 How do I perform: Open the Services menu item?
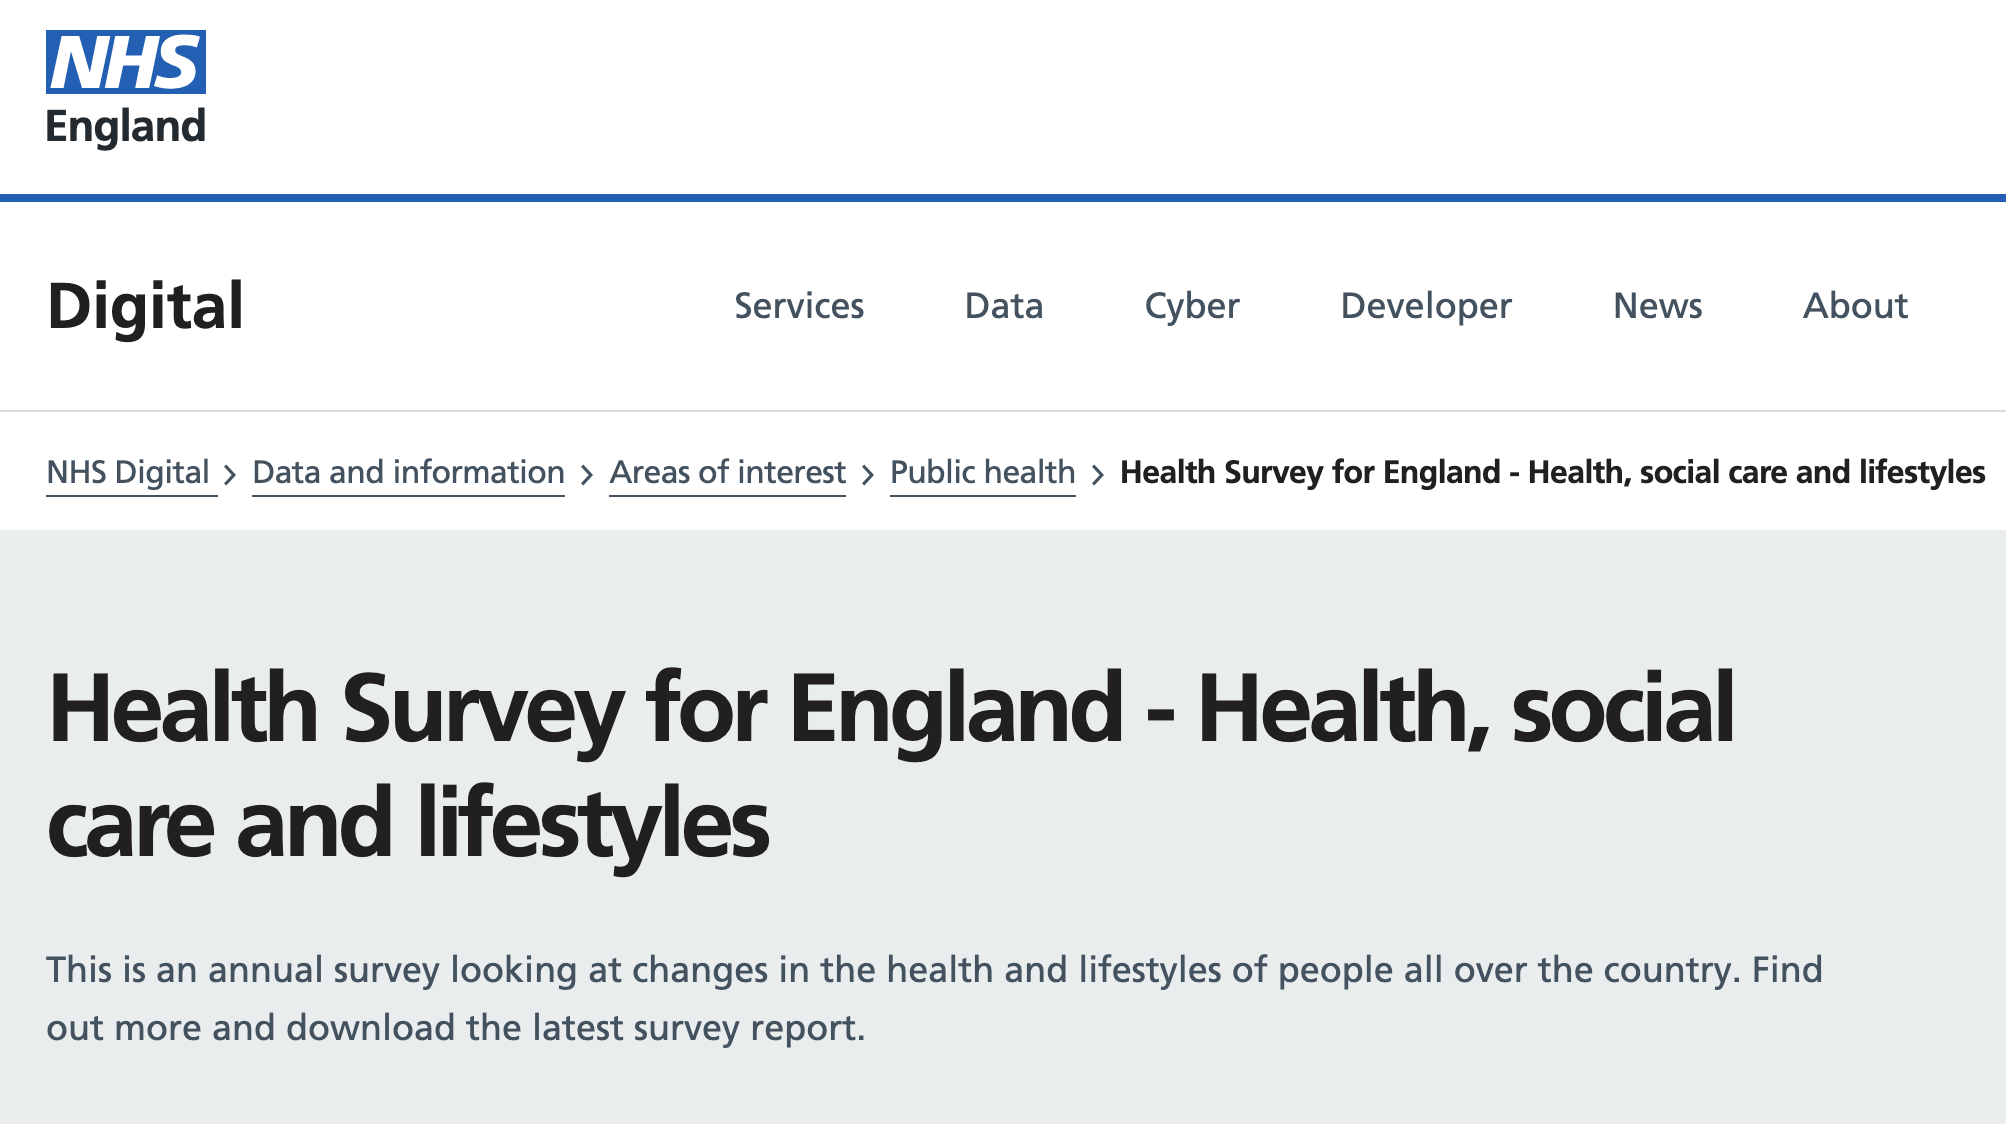(799, 306)
